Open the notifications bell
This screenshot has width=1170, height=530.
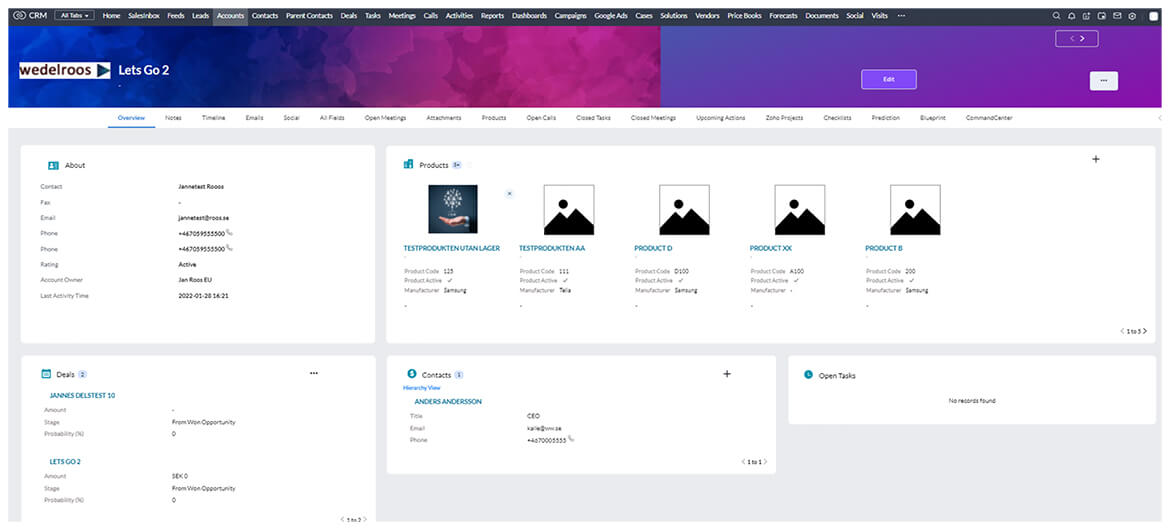coord(1072,16)
